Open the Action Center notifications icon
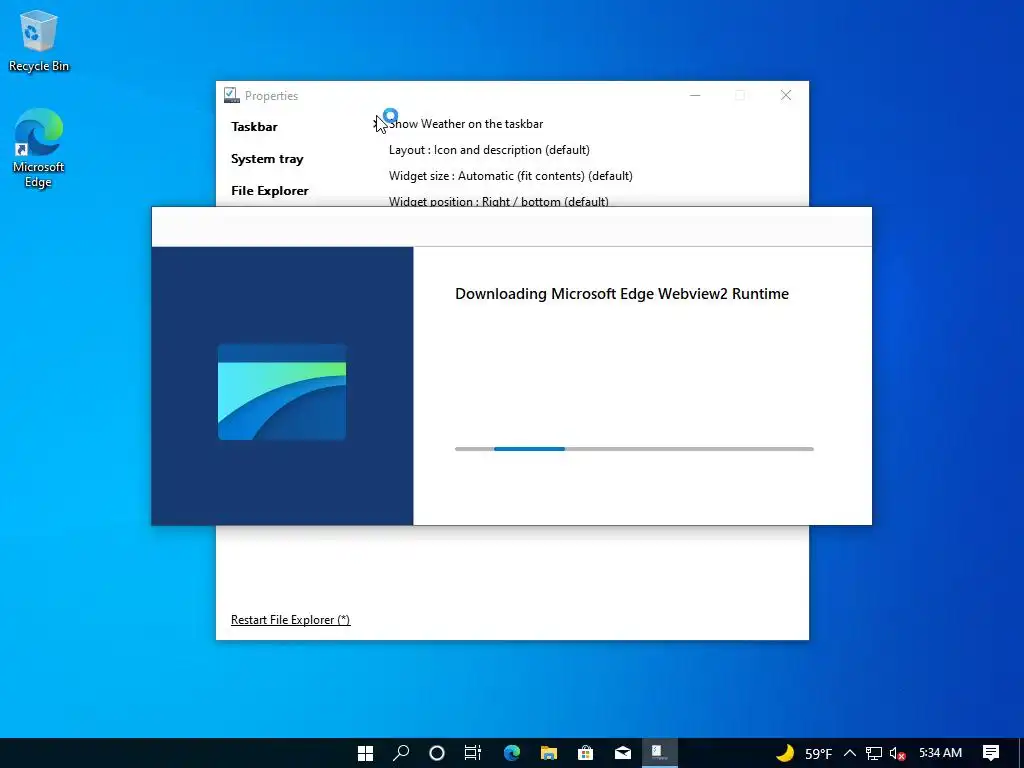 (991, 753)
